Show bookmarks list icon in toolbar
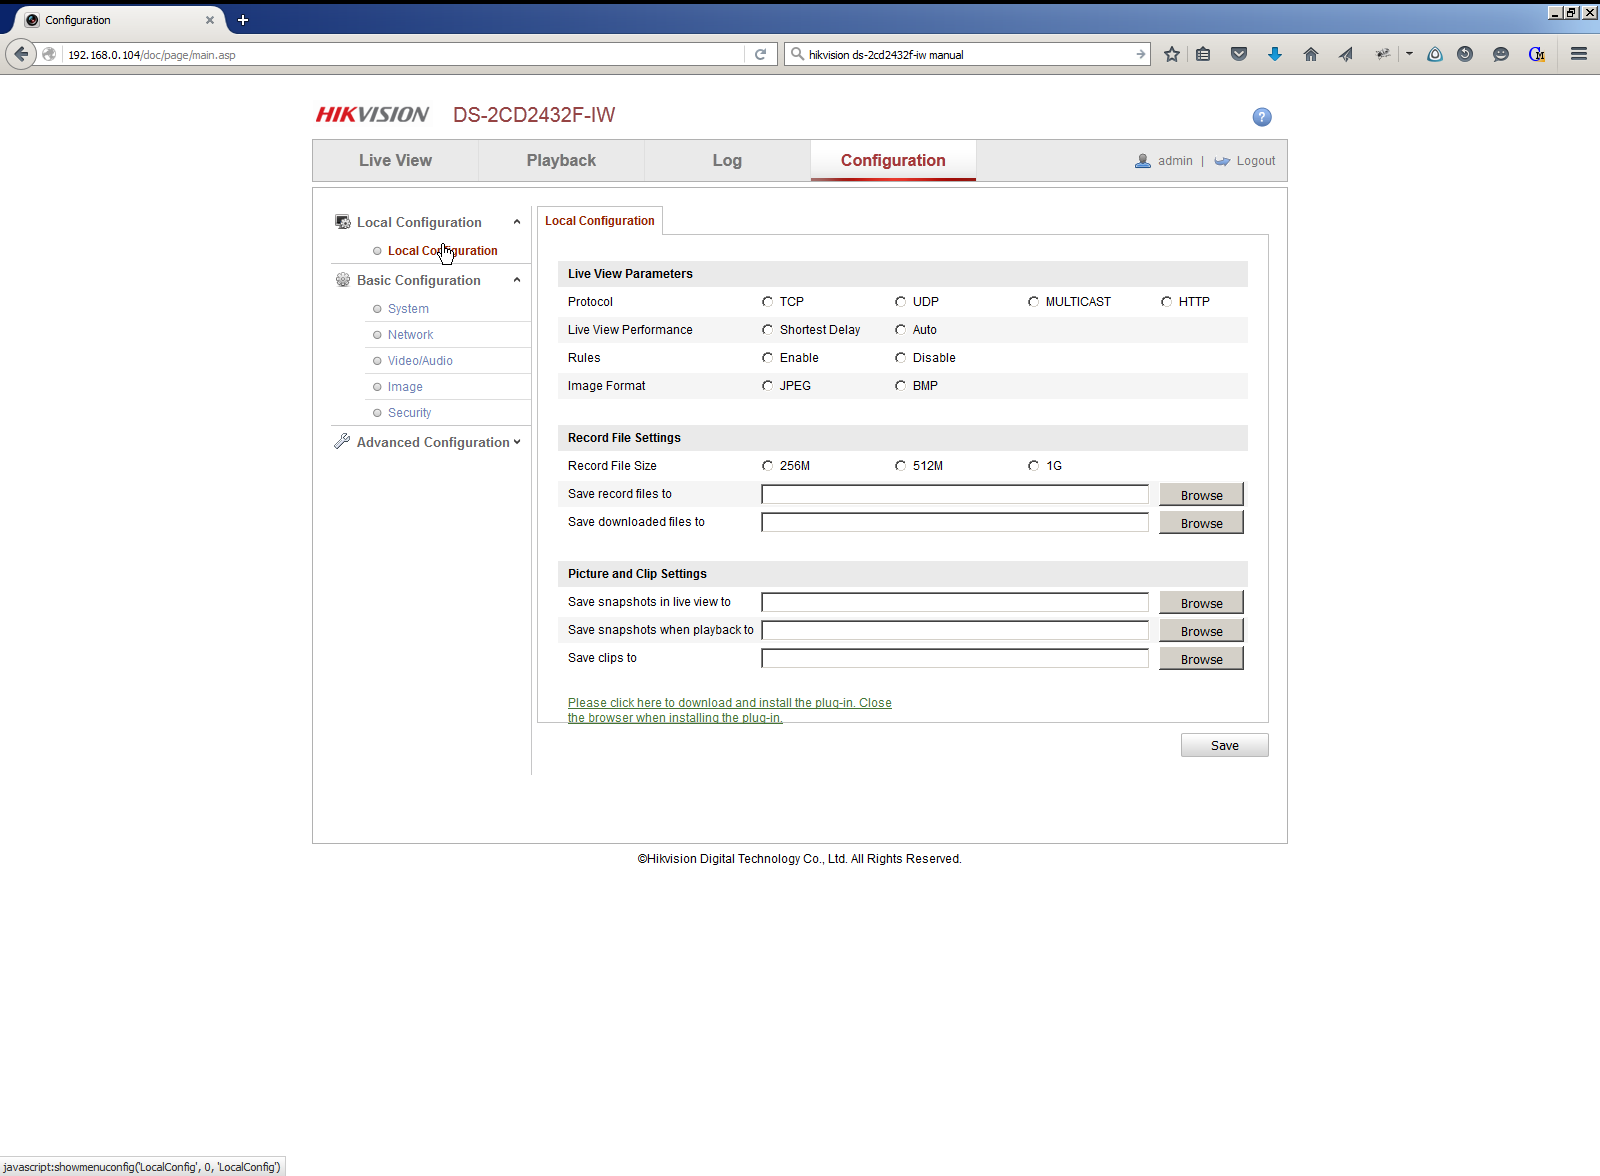 (1203, 54)
